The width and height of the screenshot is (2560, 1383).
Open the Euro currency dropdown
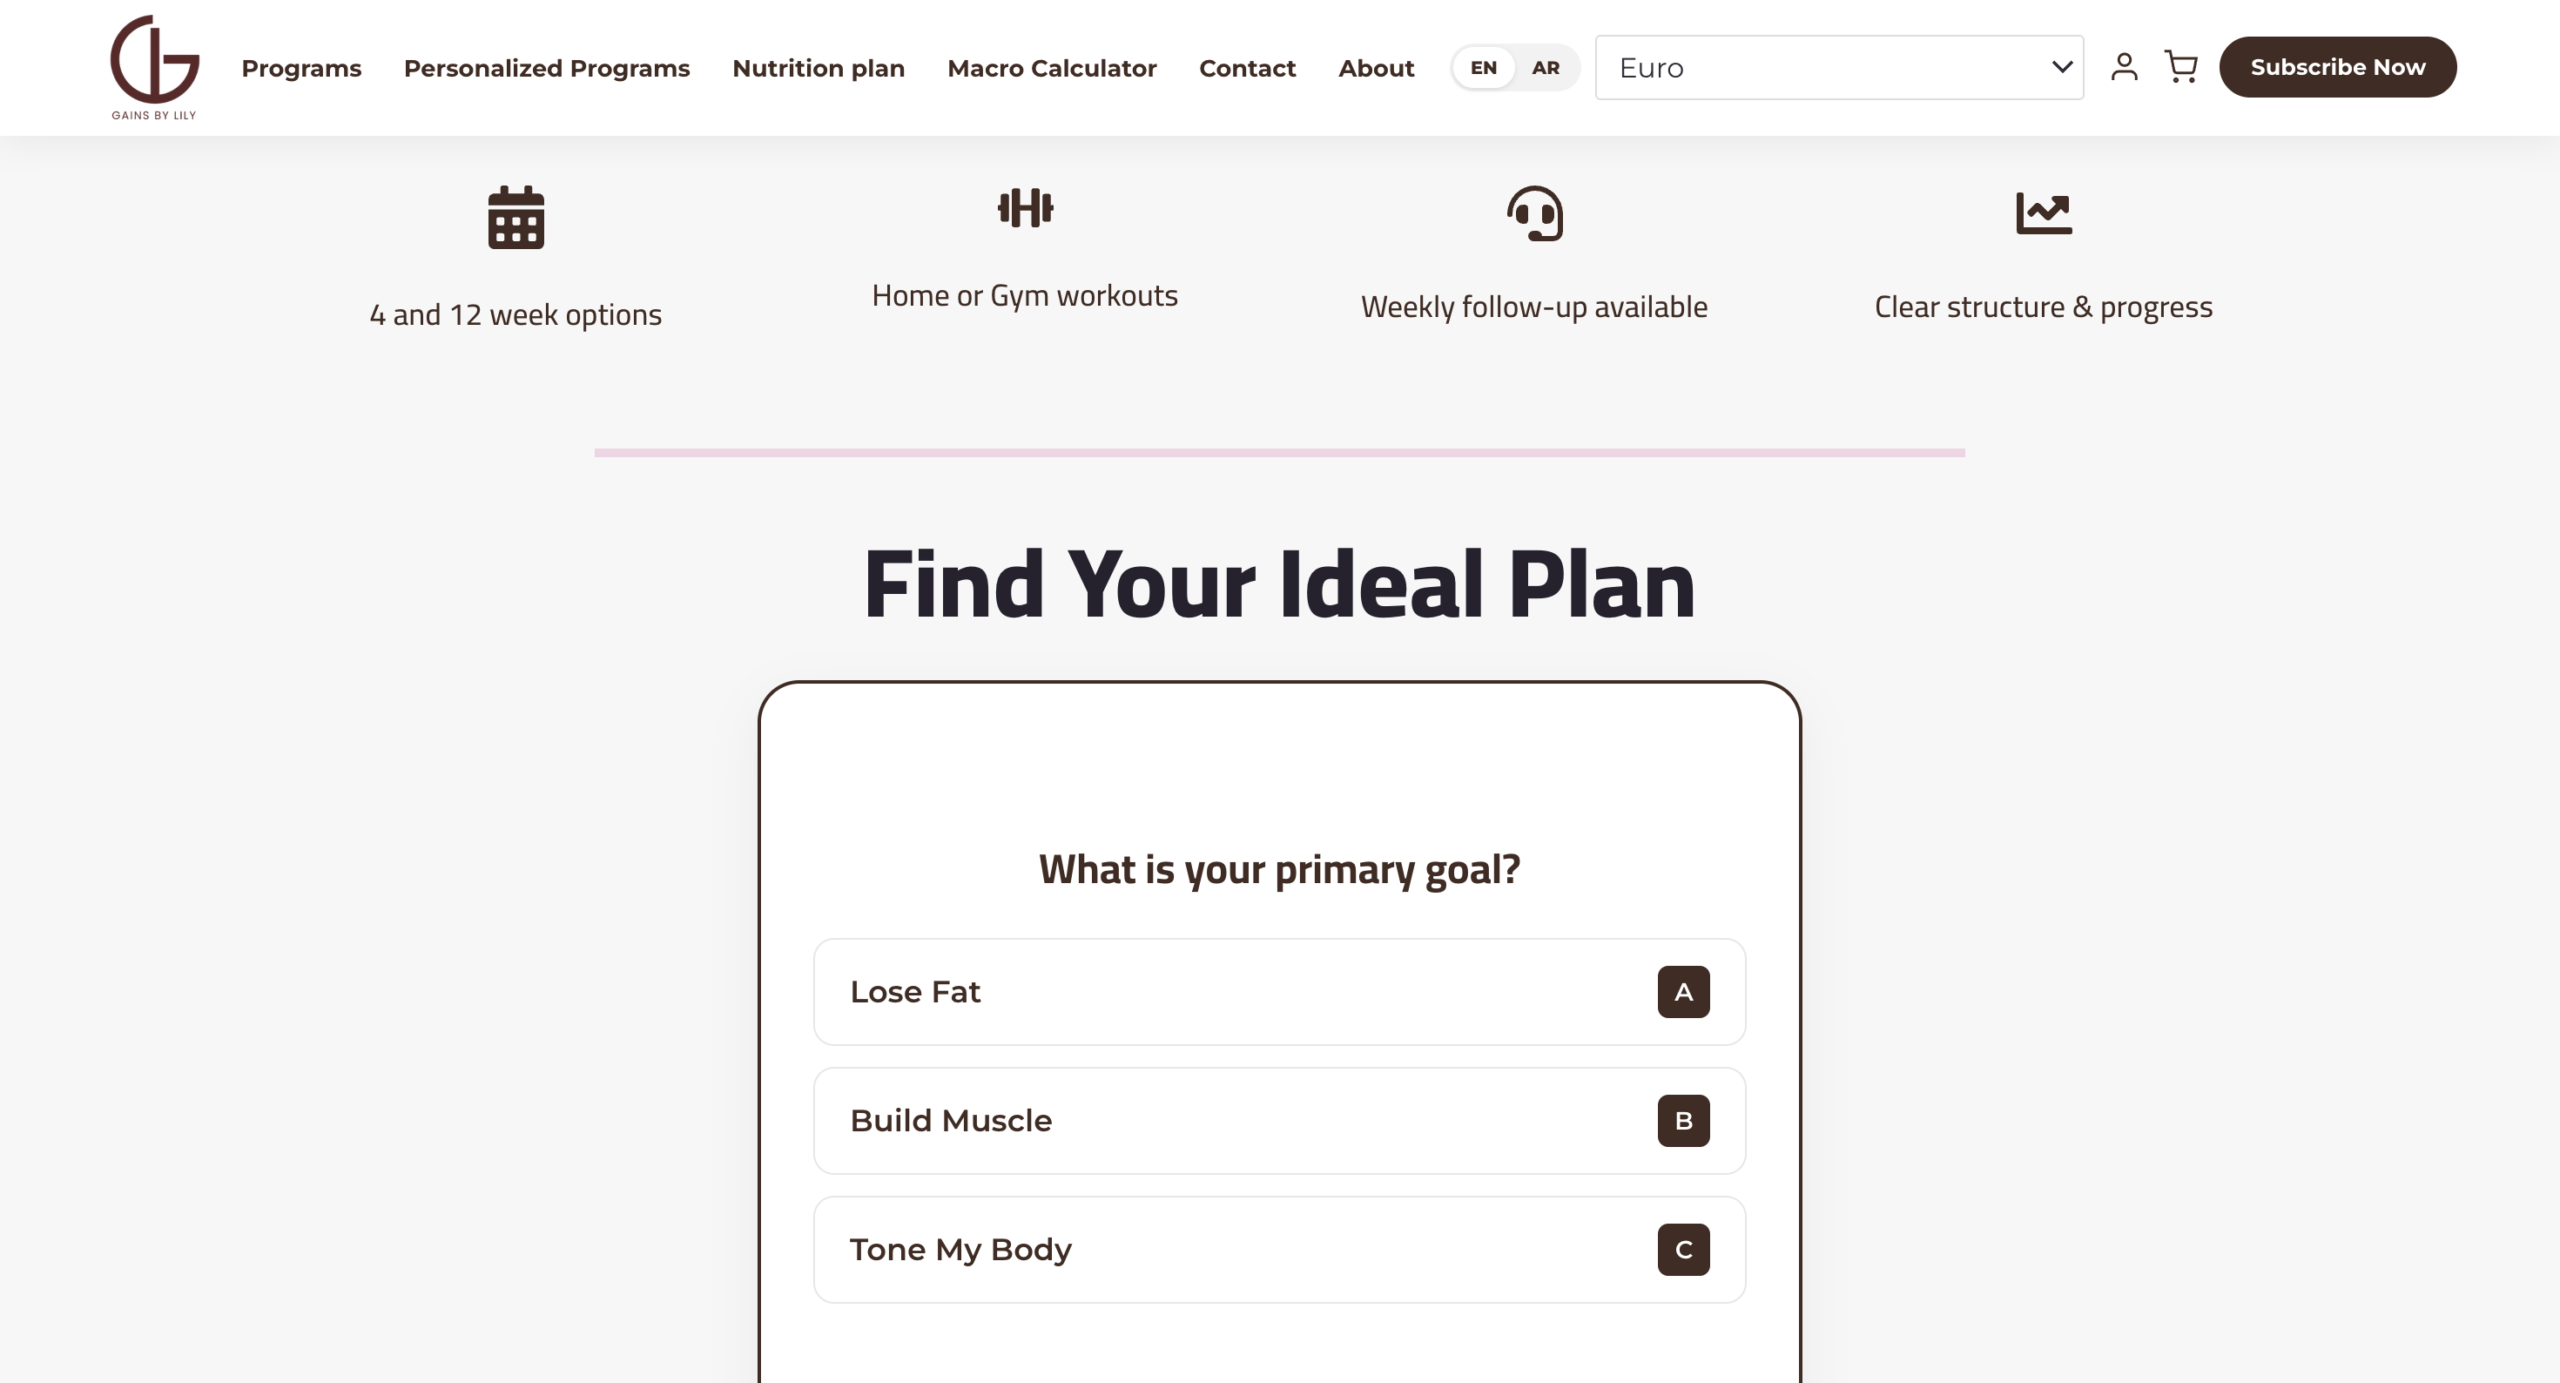[1838, 68]
